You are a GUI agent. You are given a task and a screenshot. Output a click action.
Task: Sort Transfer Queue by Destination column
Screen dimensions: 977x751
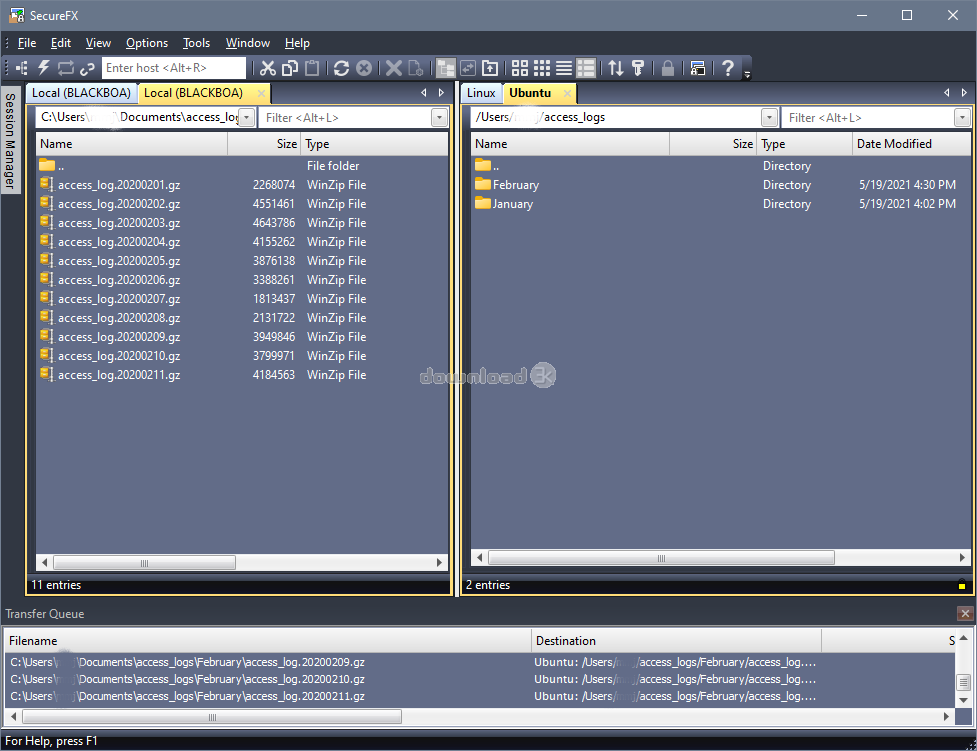click(x=676, y=641)
